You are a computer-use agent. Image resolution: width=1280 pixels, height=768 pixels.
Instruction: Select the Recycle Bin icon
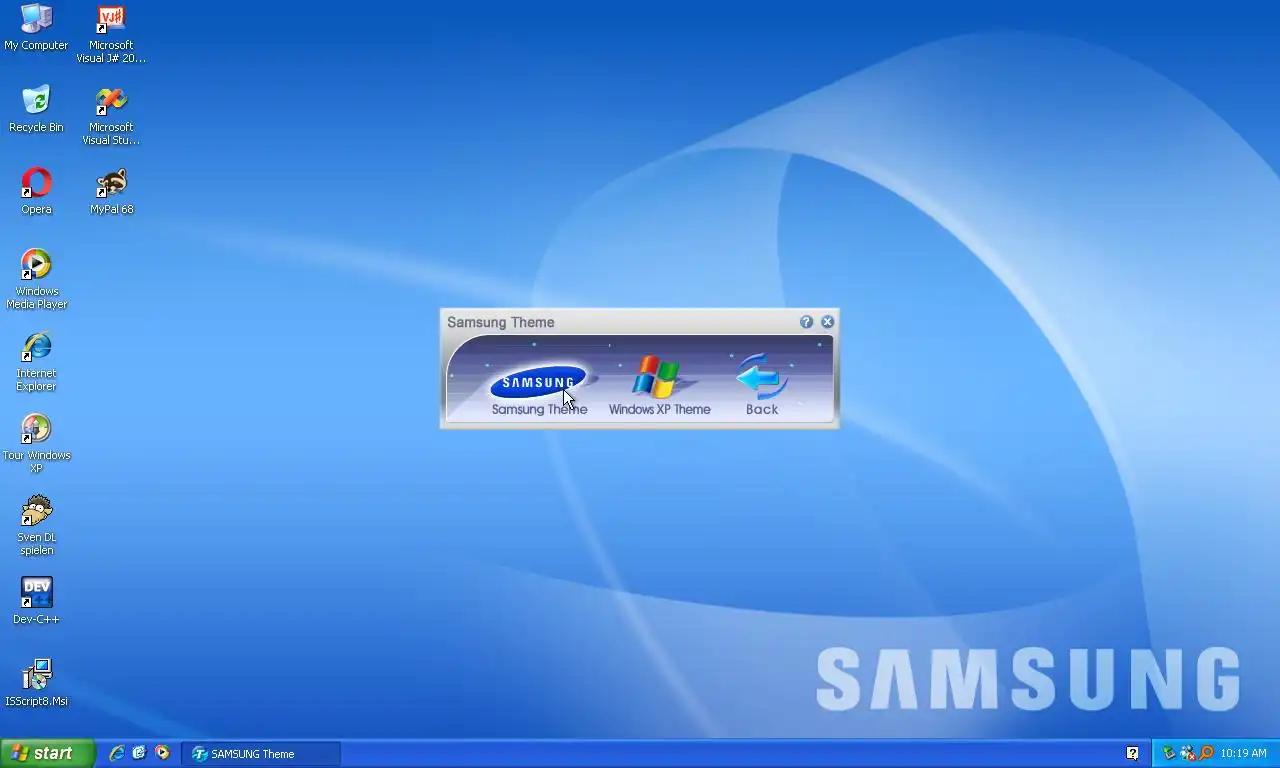[x=36, y=110]
